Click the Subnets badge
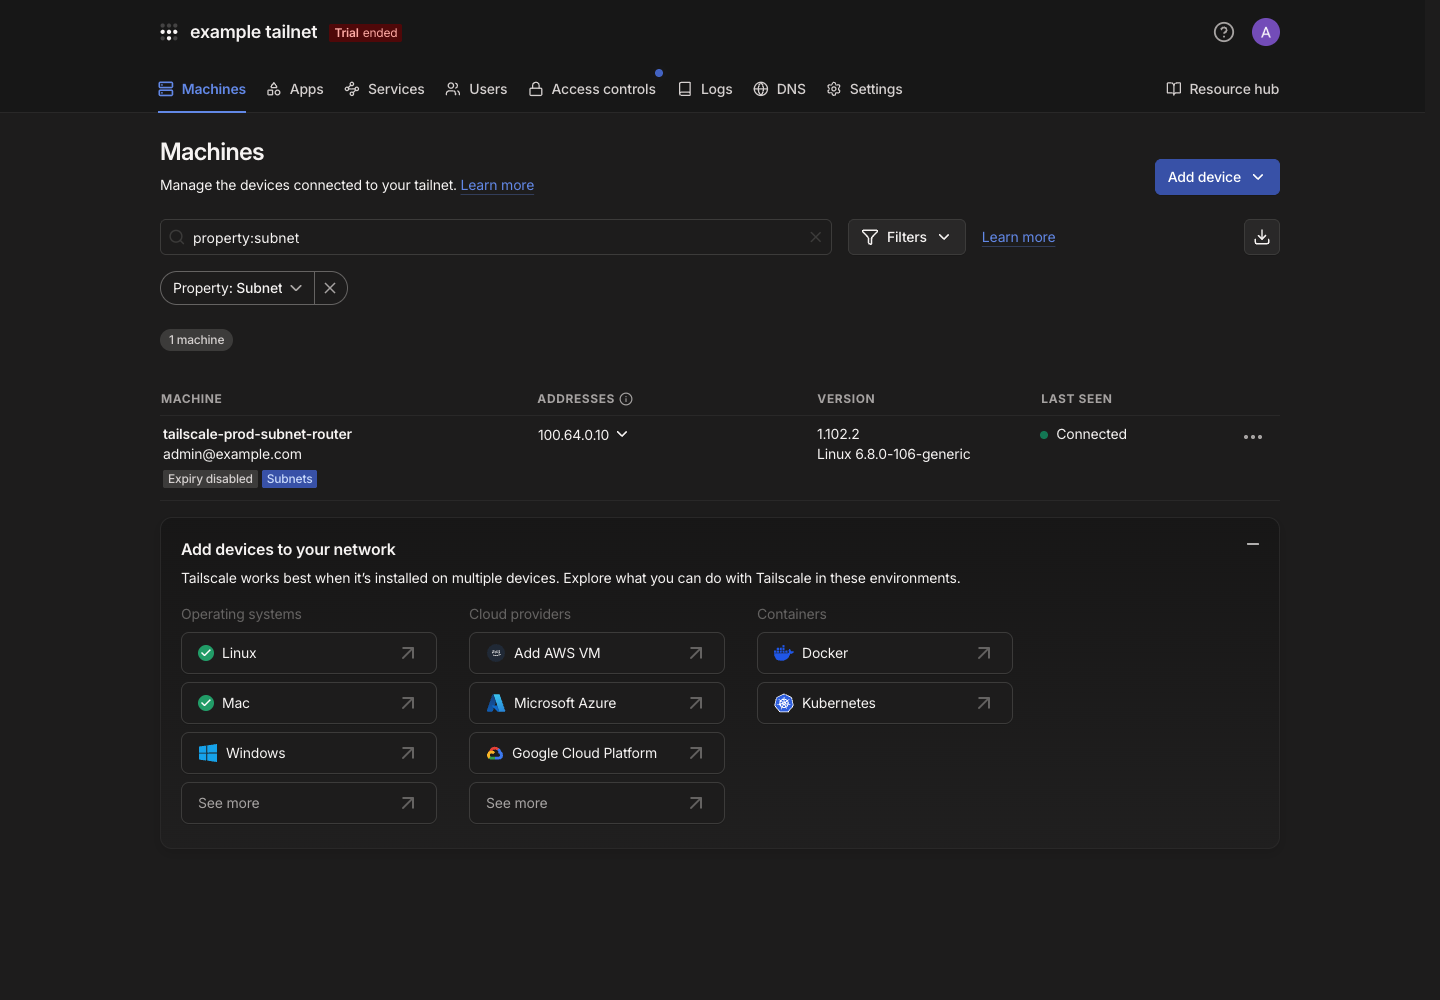Image resolution: width=1440 pixels, height=1000 pixels. (290, 479)
